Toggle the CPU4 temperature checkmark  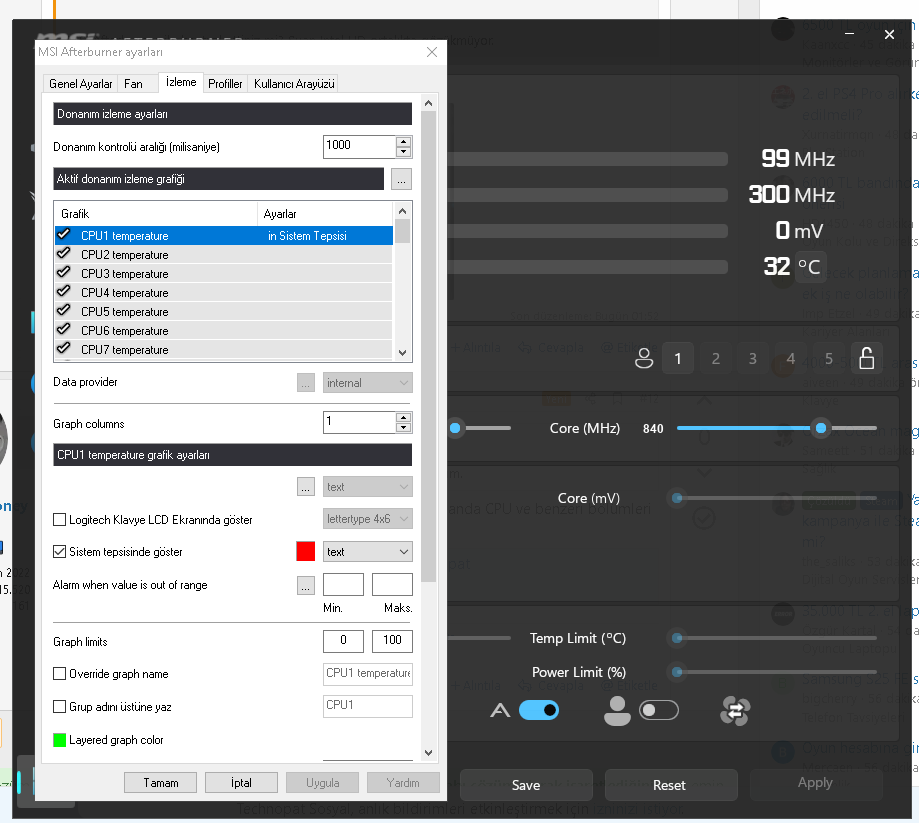click(64, 292)
